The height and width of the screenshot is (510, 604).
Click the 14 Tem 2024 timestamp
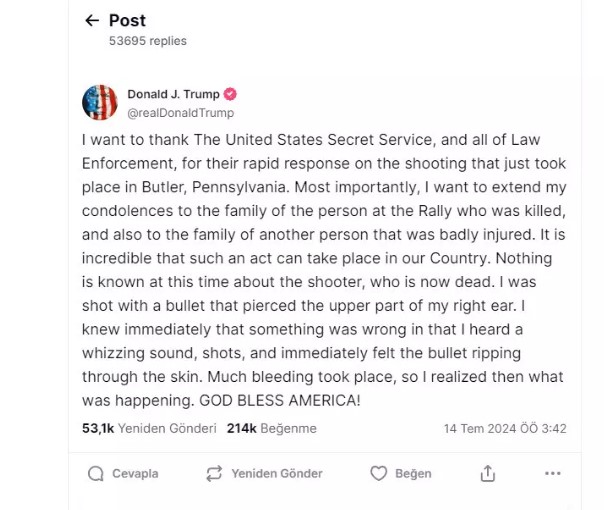click(x=505, y=428)
